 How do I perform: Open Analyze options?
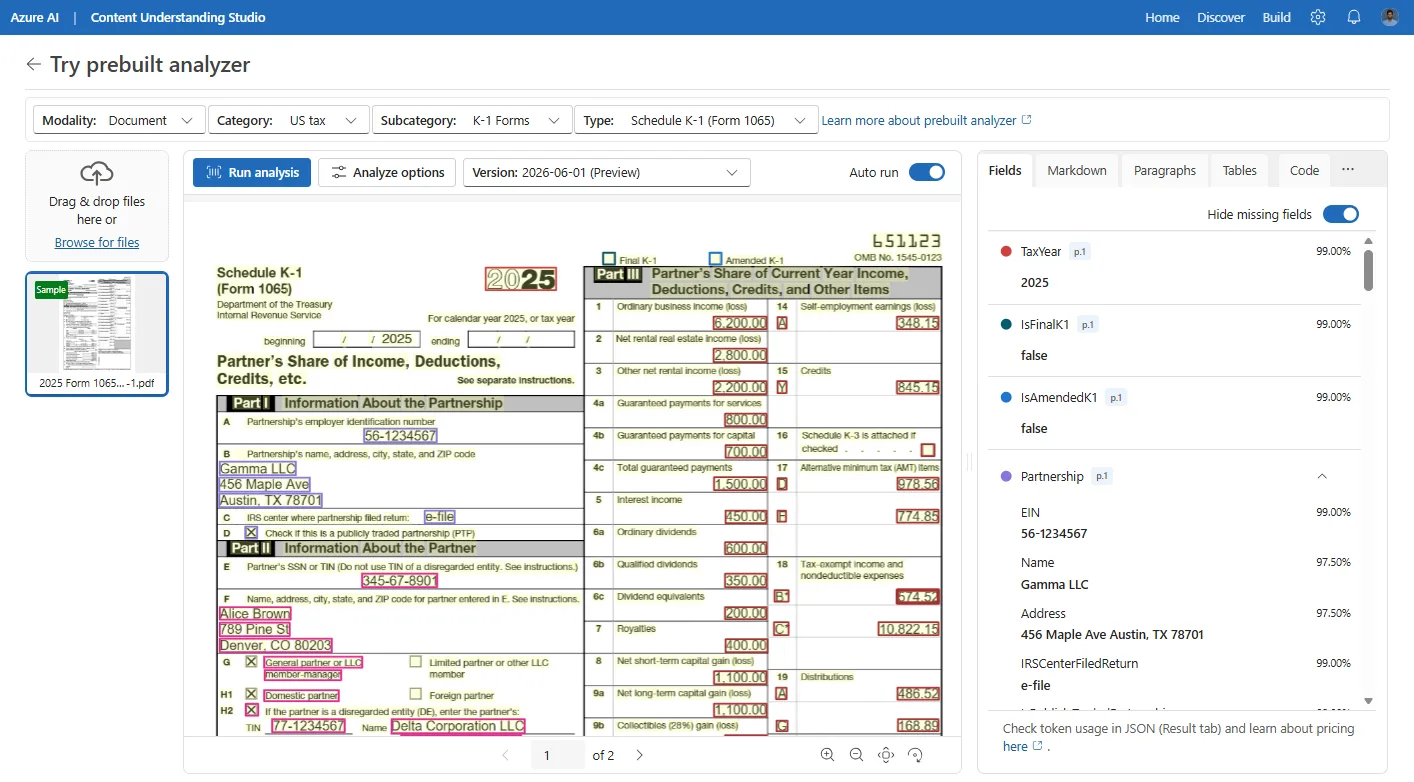pos(387,172)
